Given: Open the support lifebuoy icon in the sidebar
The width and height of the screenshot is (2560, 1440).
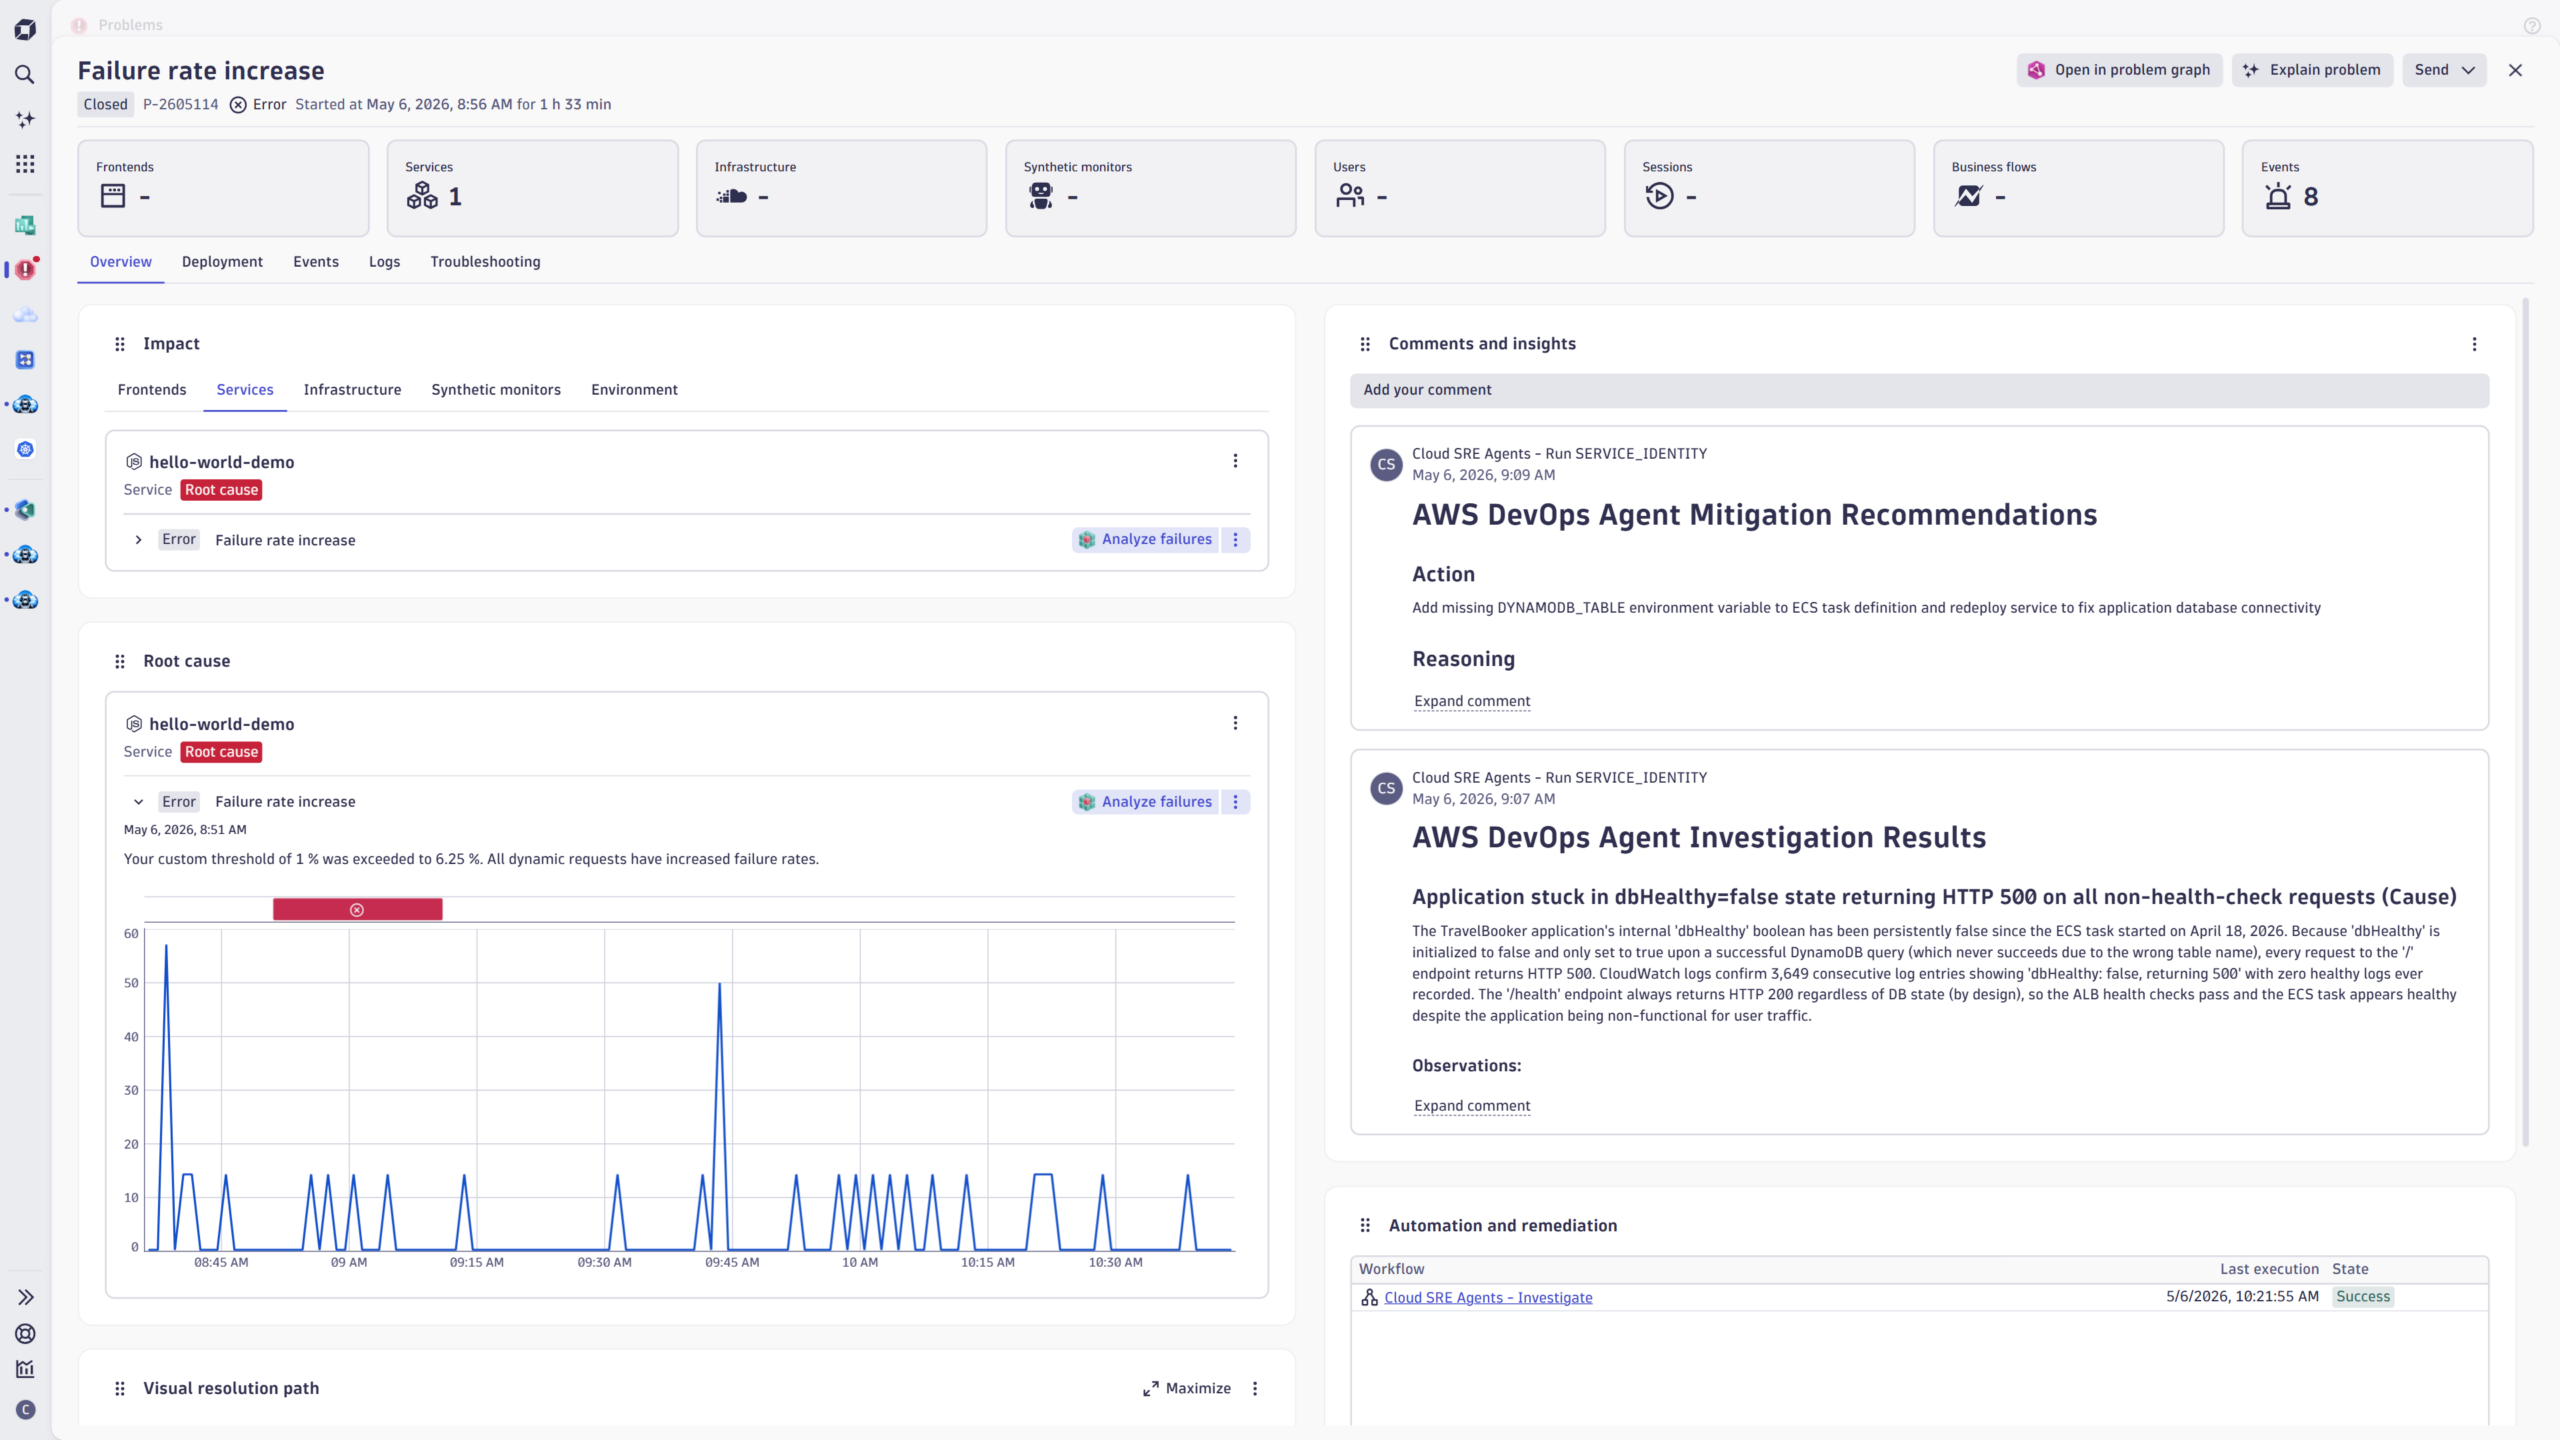Looking at the screenshot, I should (x=25, y=1334).
